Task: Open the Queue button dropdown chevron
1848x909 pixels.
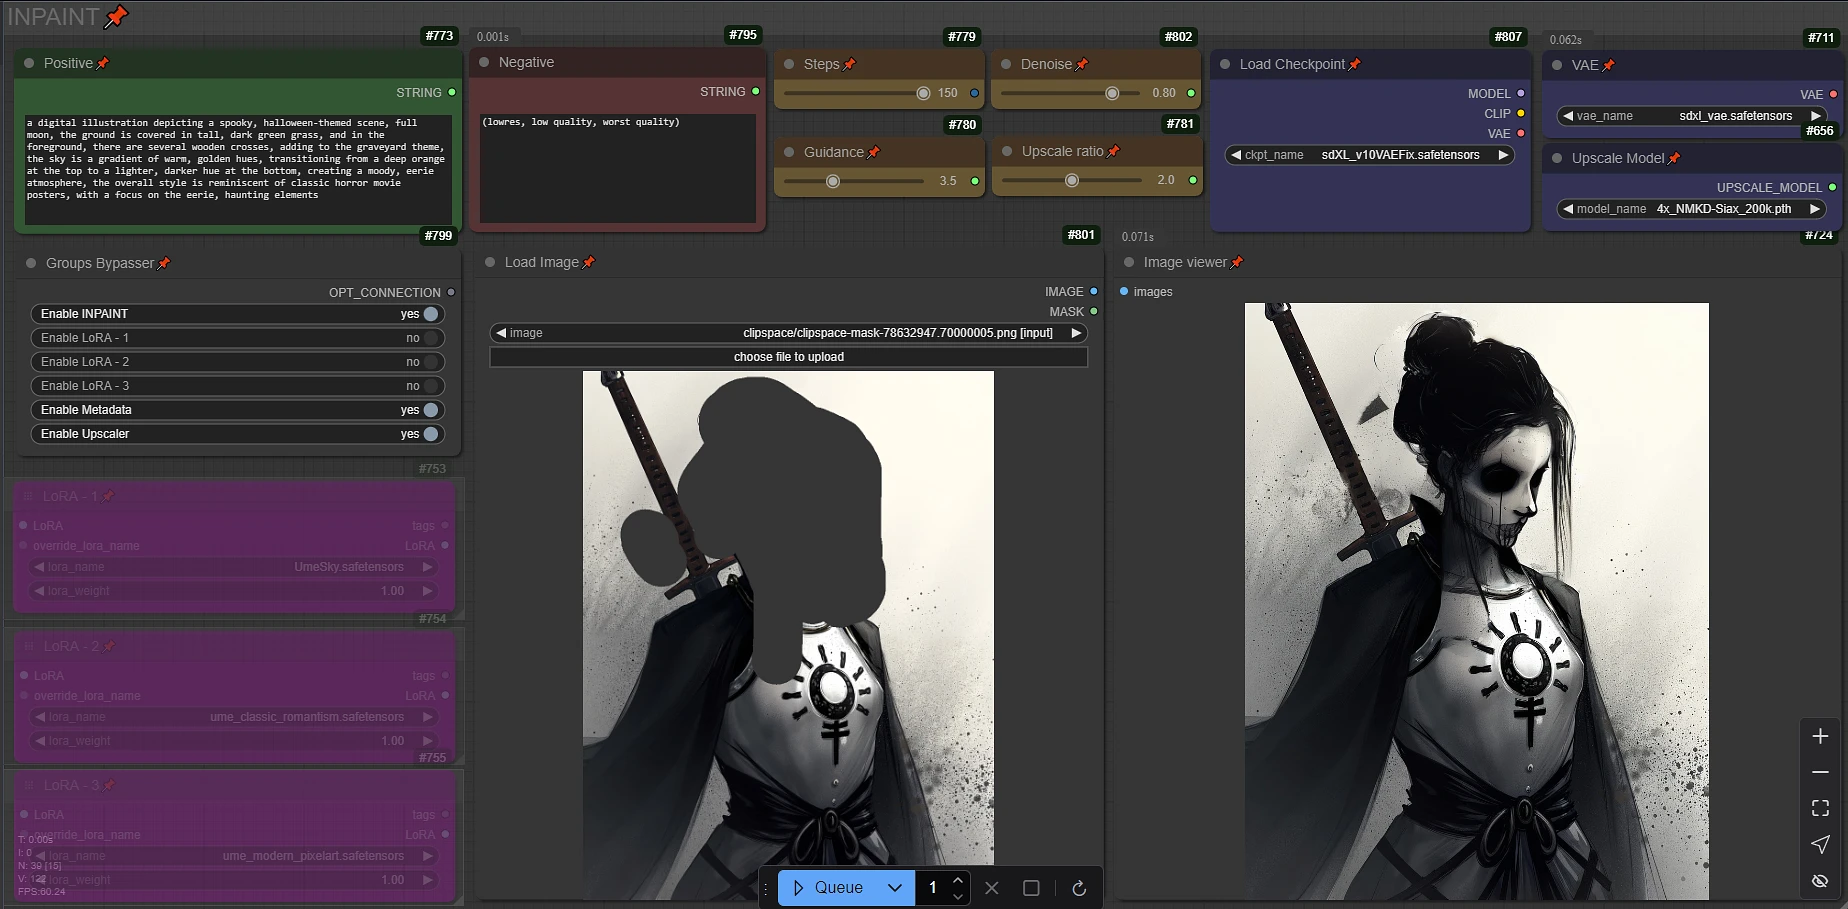Action: (x=895, y=888)
